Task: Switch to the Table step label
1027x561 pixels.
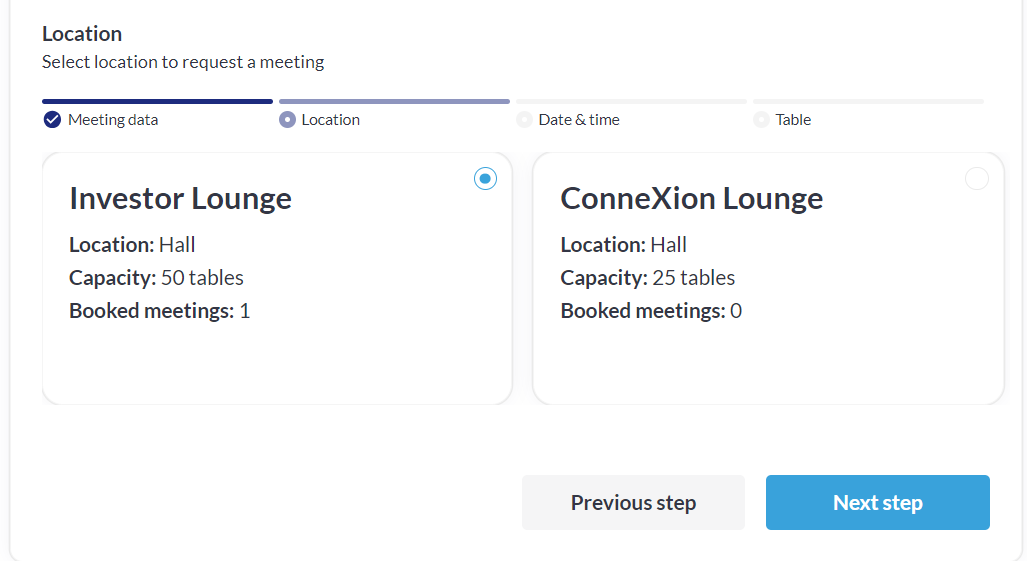Action: click(x=793, y=120)
